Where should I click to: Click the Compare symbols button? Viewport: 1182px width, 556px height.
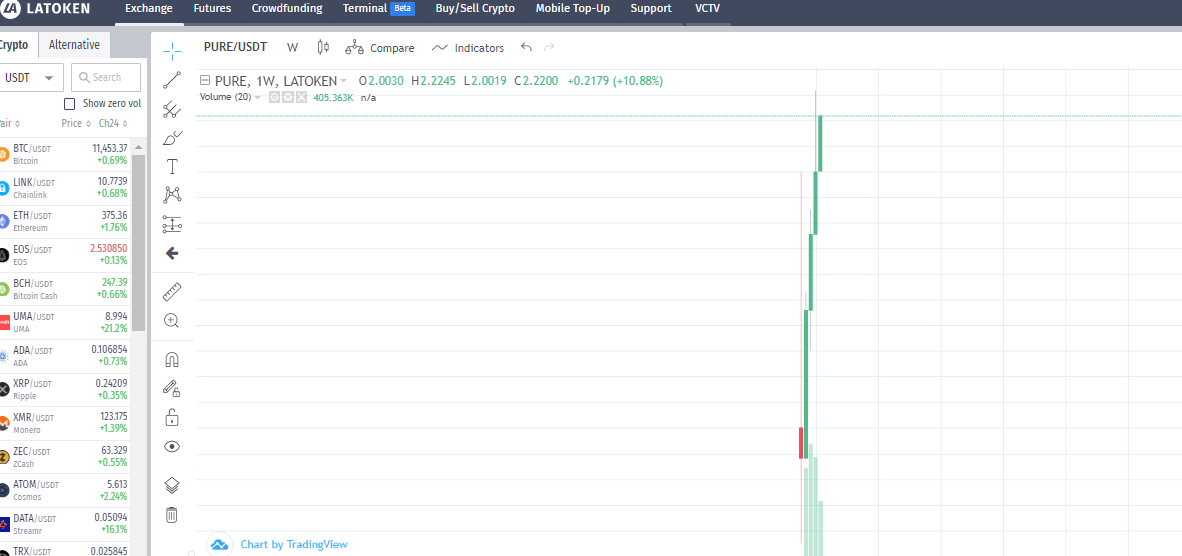380,47
